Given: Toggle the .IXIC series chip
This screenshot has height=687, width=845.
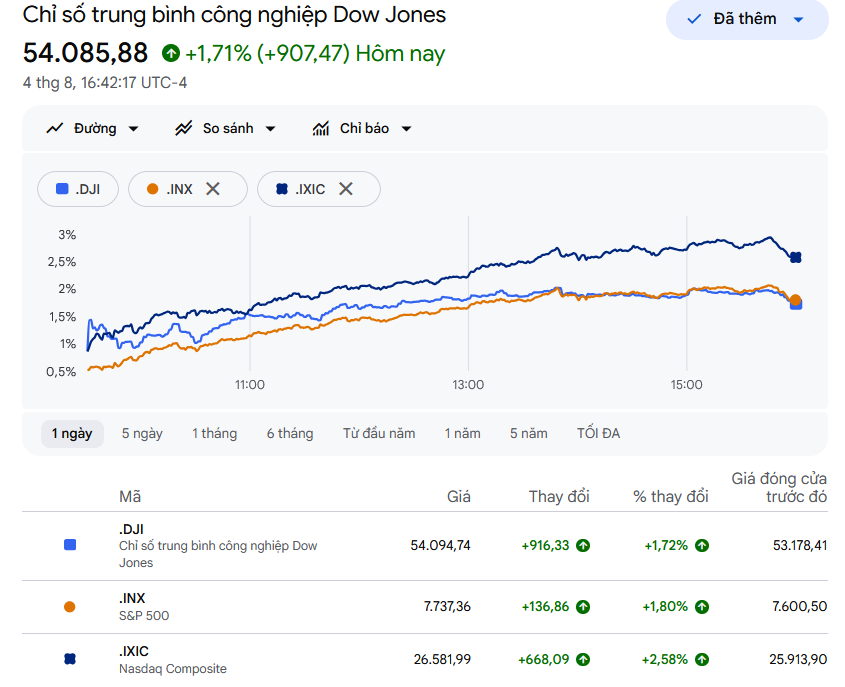Looking at the screenshot, I should coord(301,189).
